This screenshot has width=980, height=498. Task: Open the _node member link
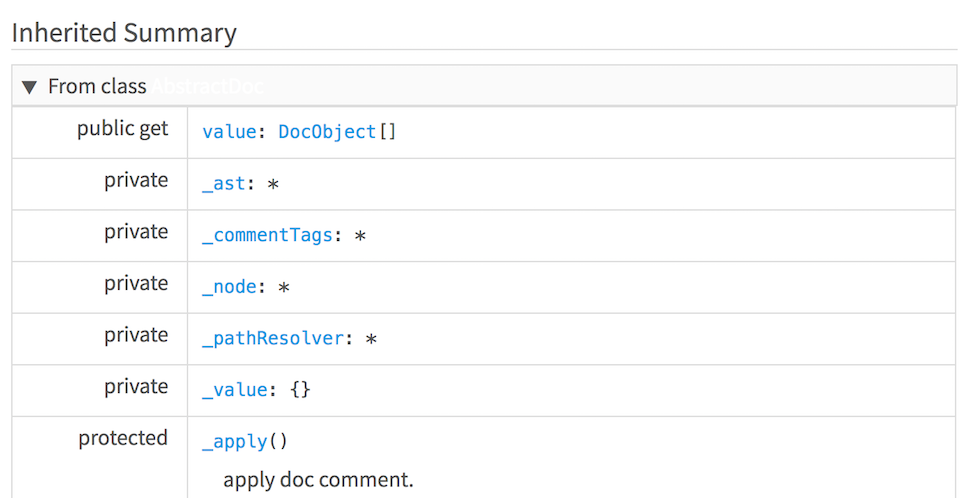click(229, 287)
